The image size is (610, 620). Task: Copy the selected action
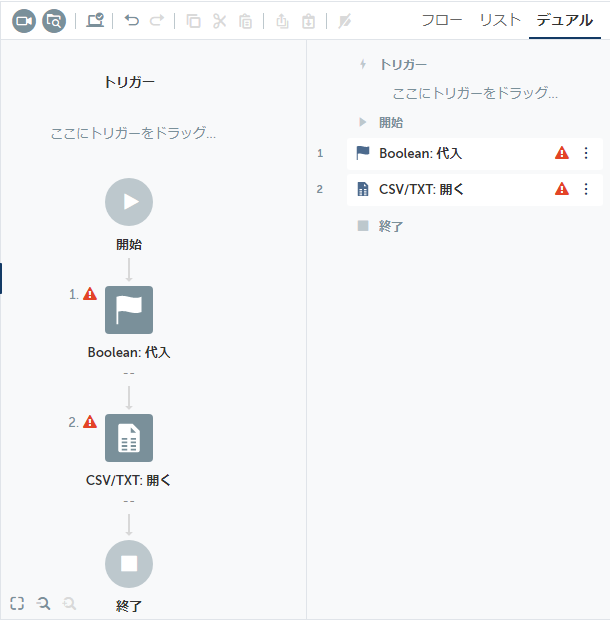[x=193, y=21]
